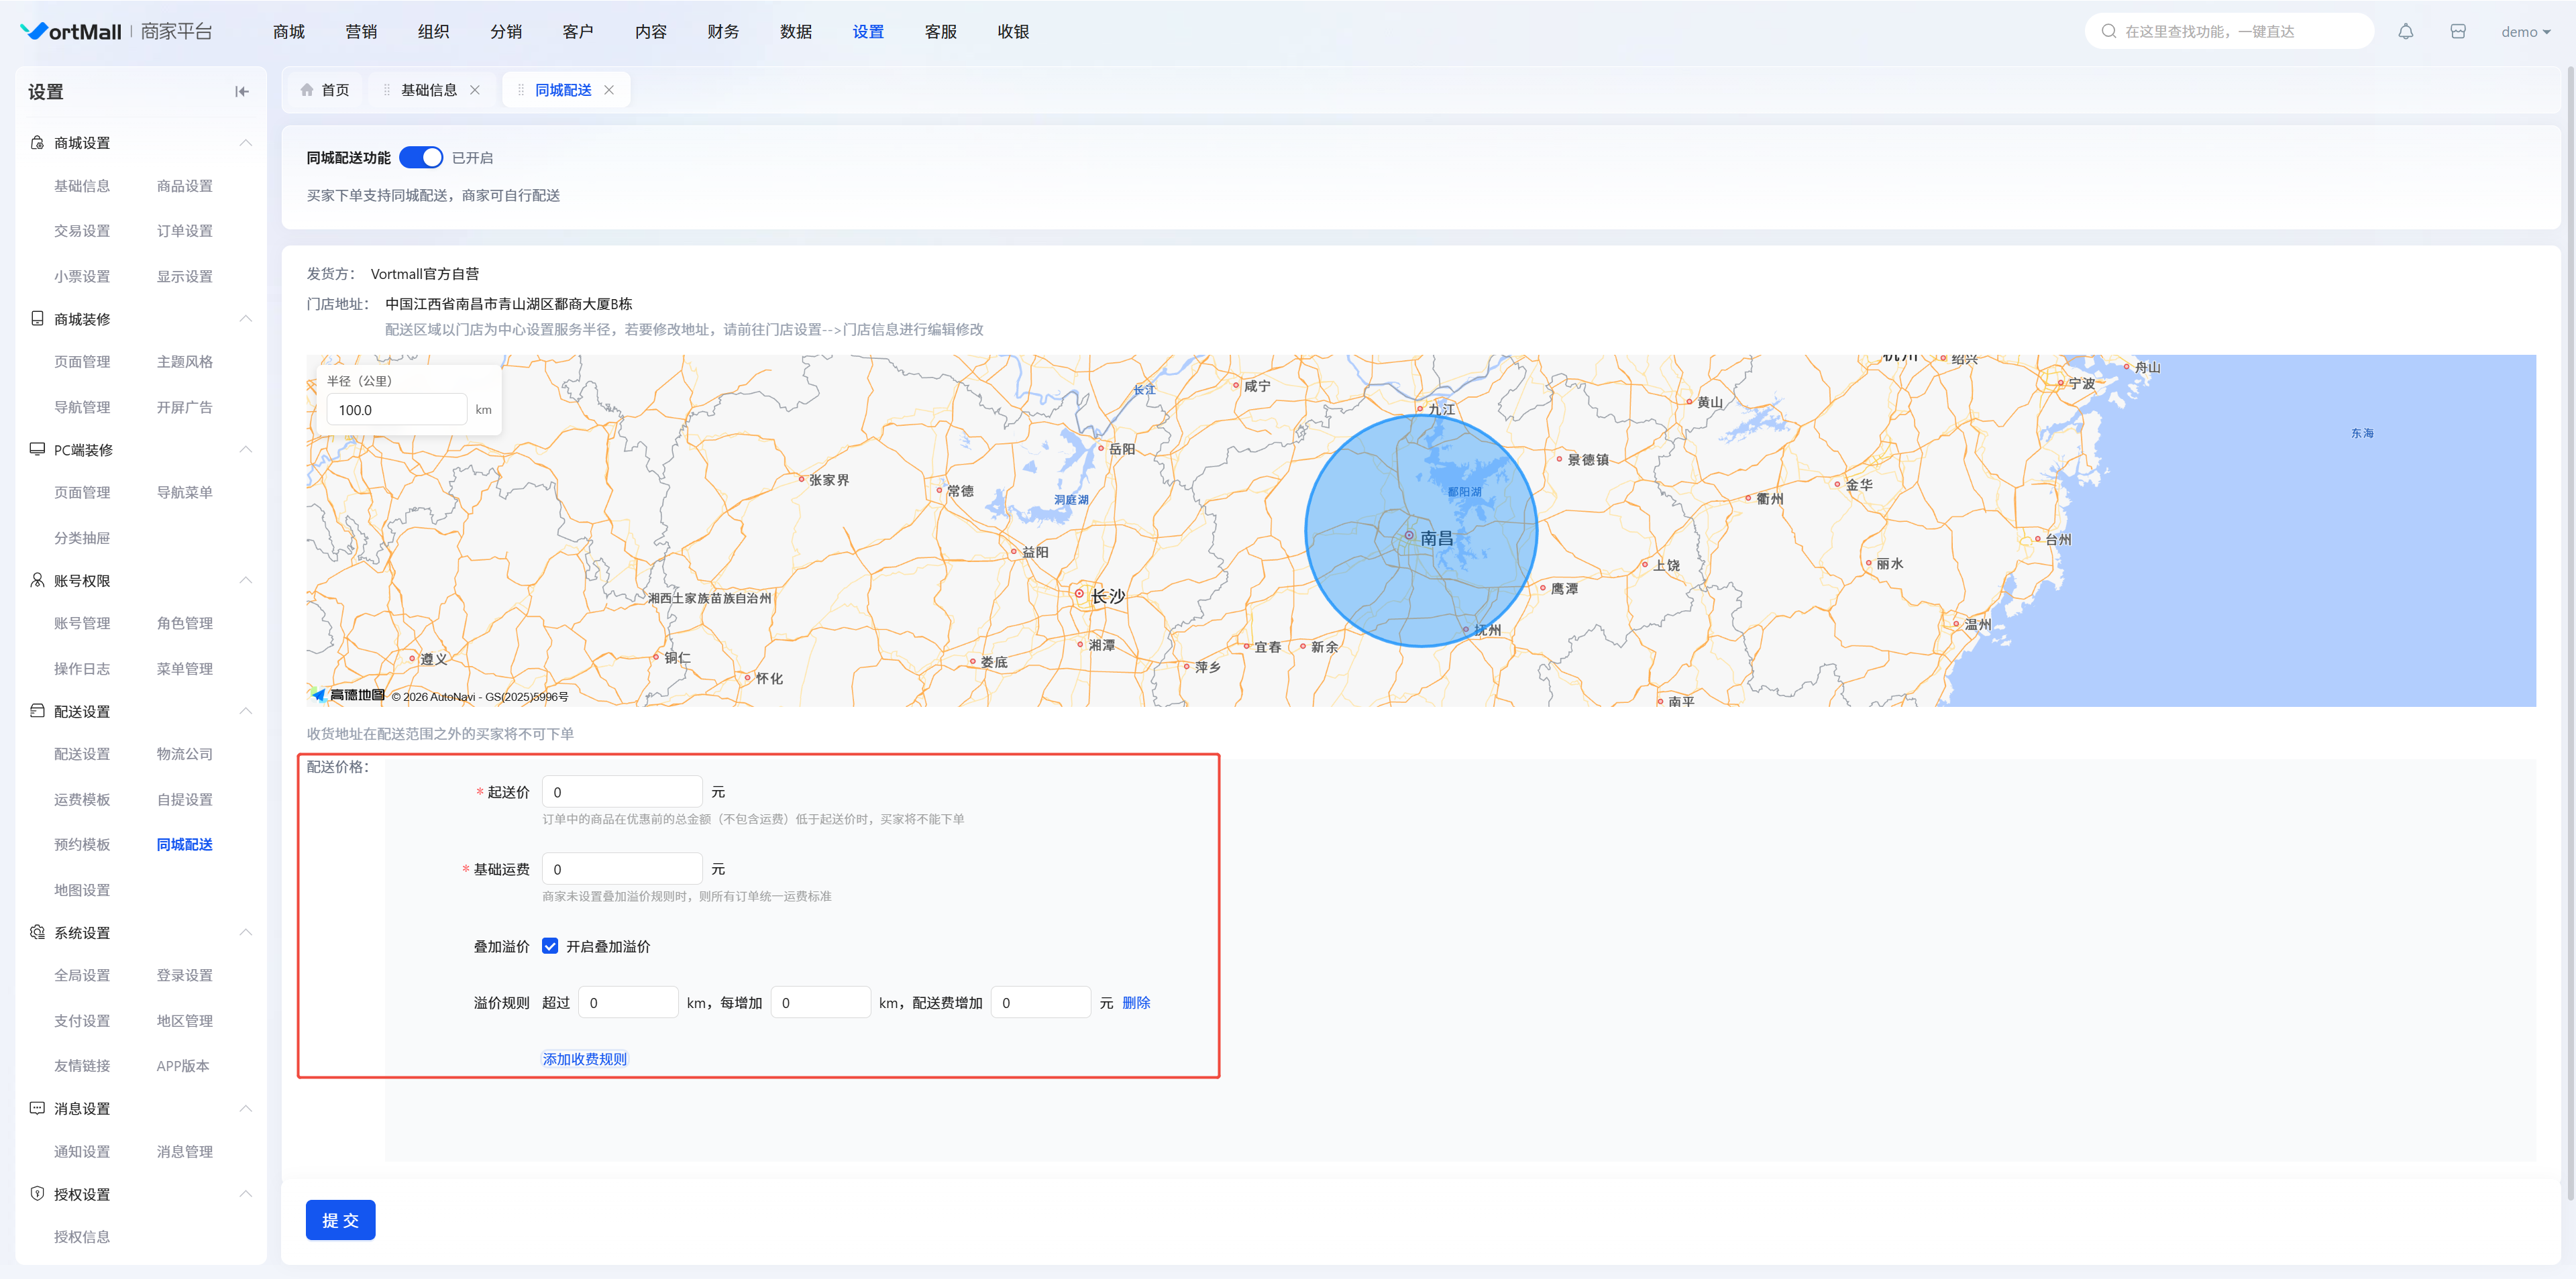2576x1279 pixels.
Task: Click the 半径 radius input field
Action: 396,410
